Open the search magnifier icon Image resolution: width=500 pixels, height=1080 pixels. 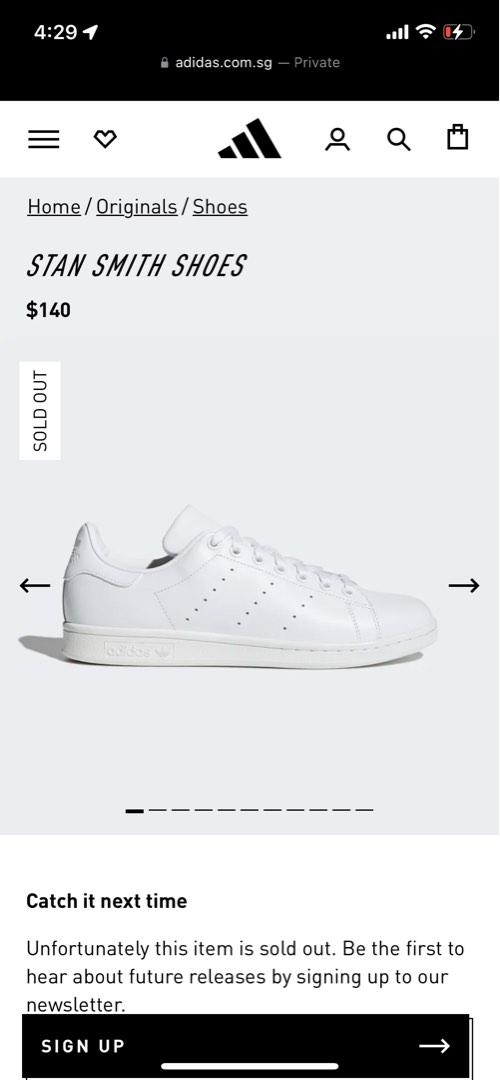[399, 139]
